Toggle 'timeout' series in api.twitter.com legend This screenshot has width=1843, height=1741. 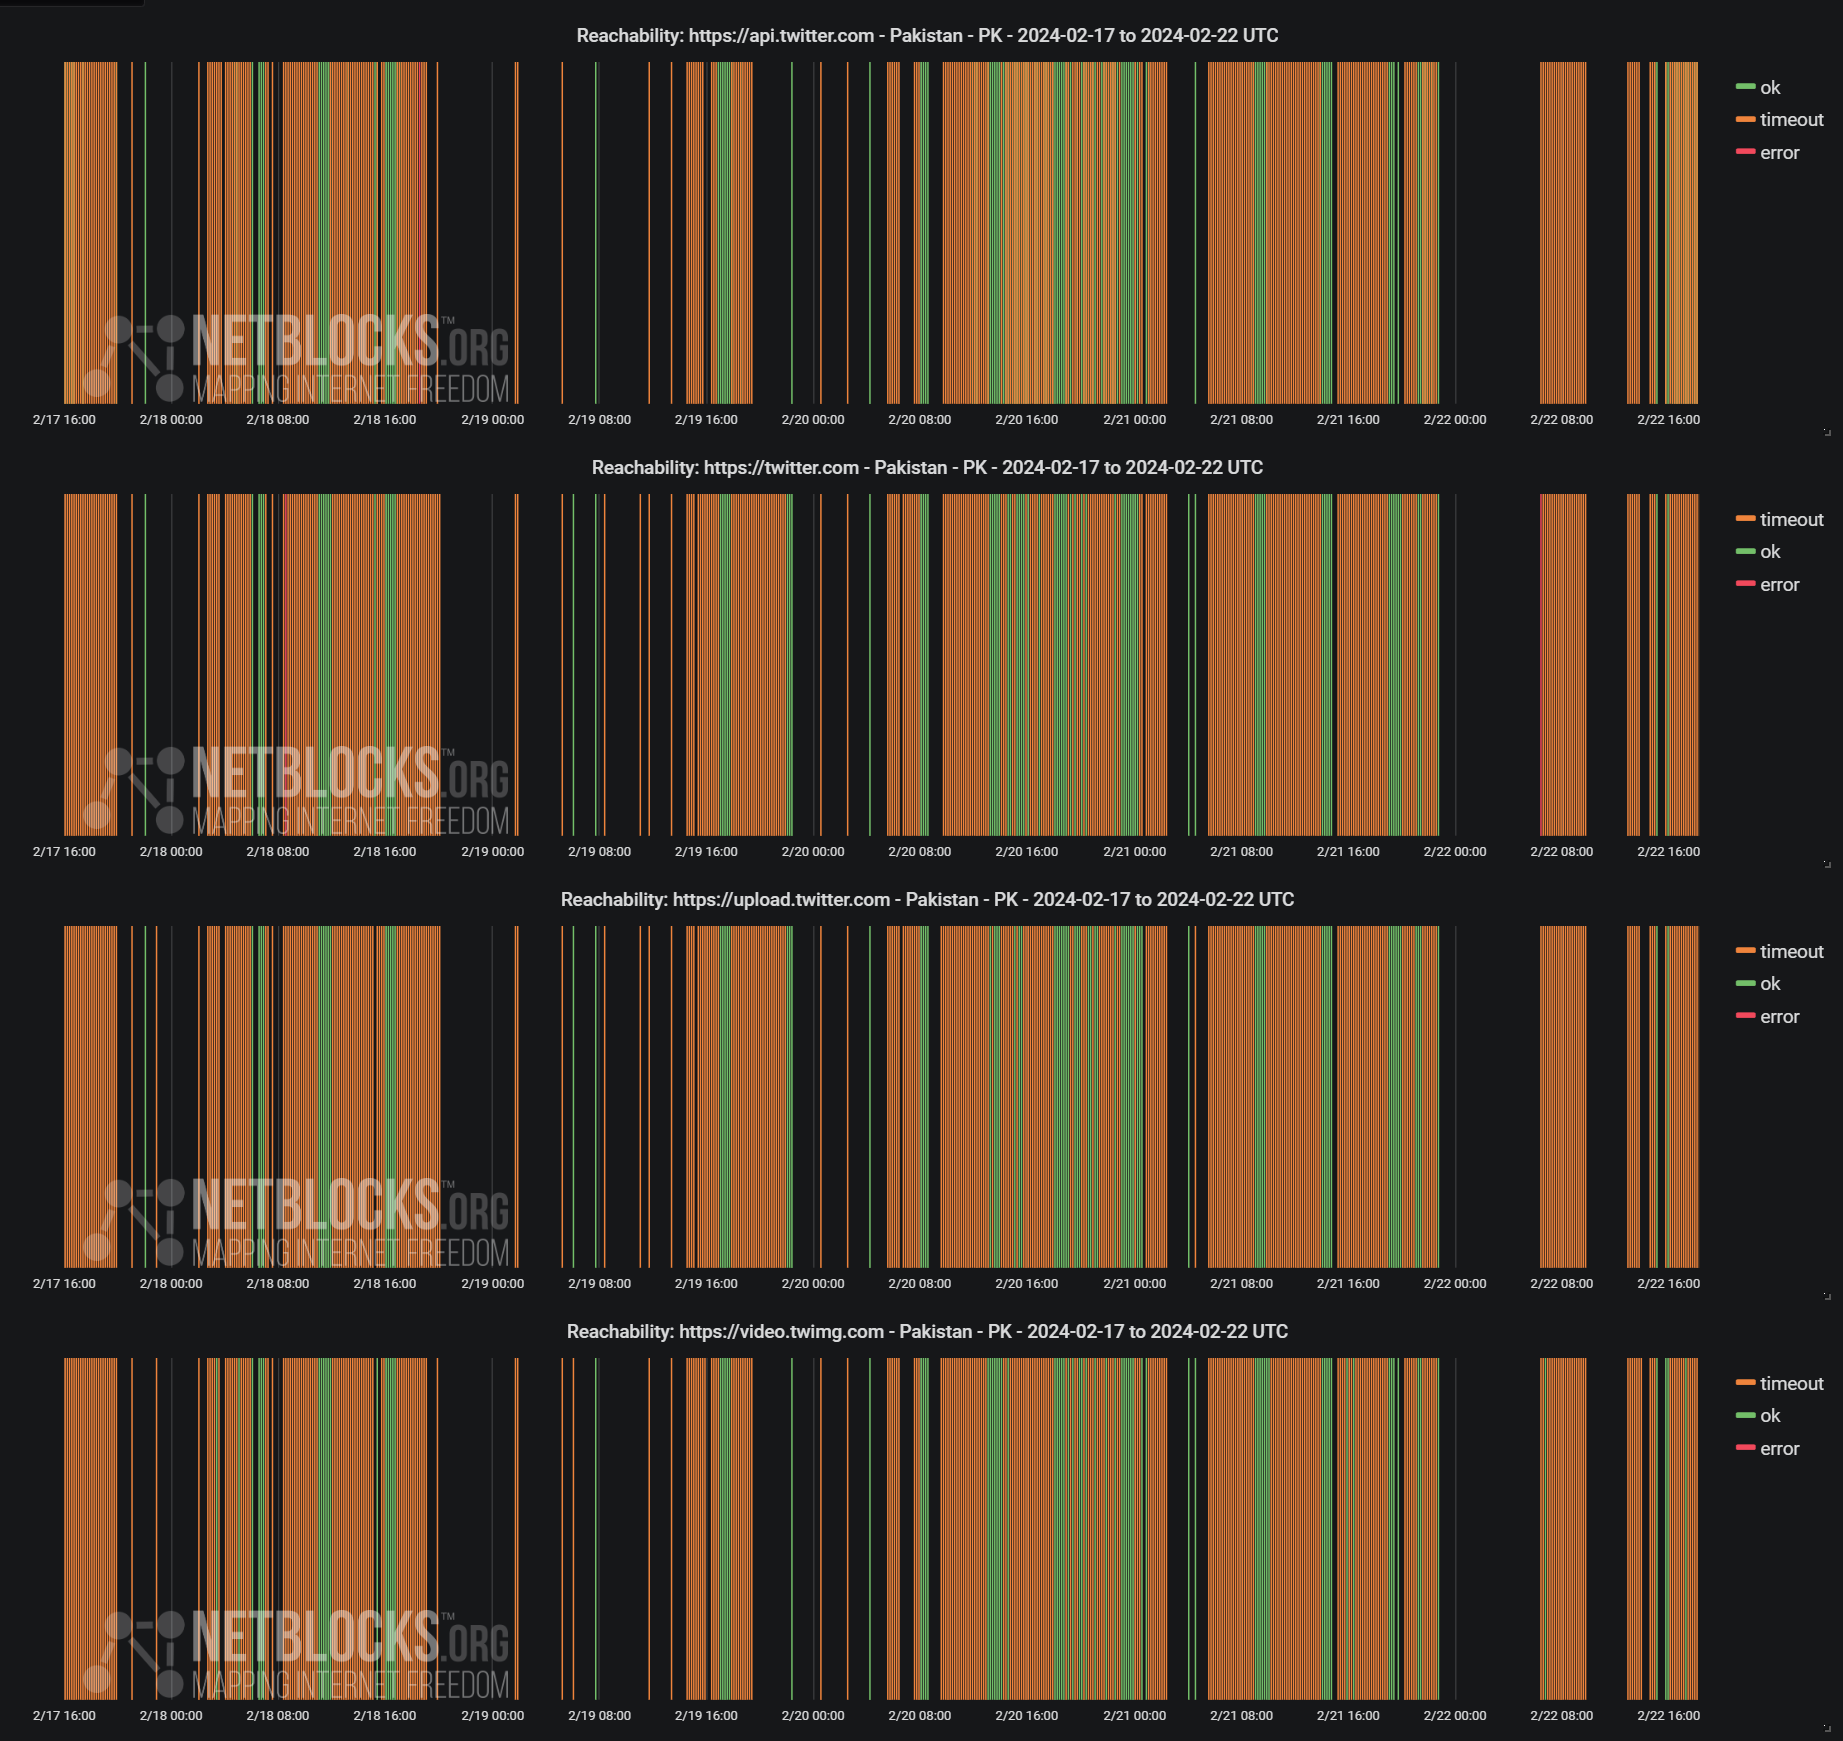coord(1791,120)
